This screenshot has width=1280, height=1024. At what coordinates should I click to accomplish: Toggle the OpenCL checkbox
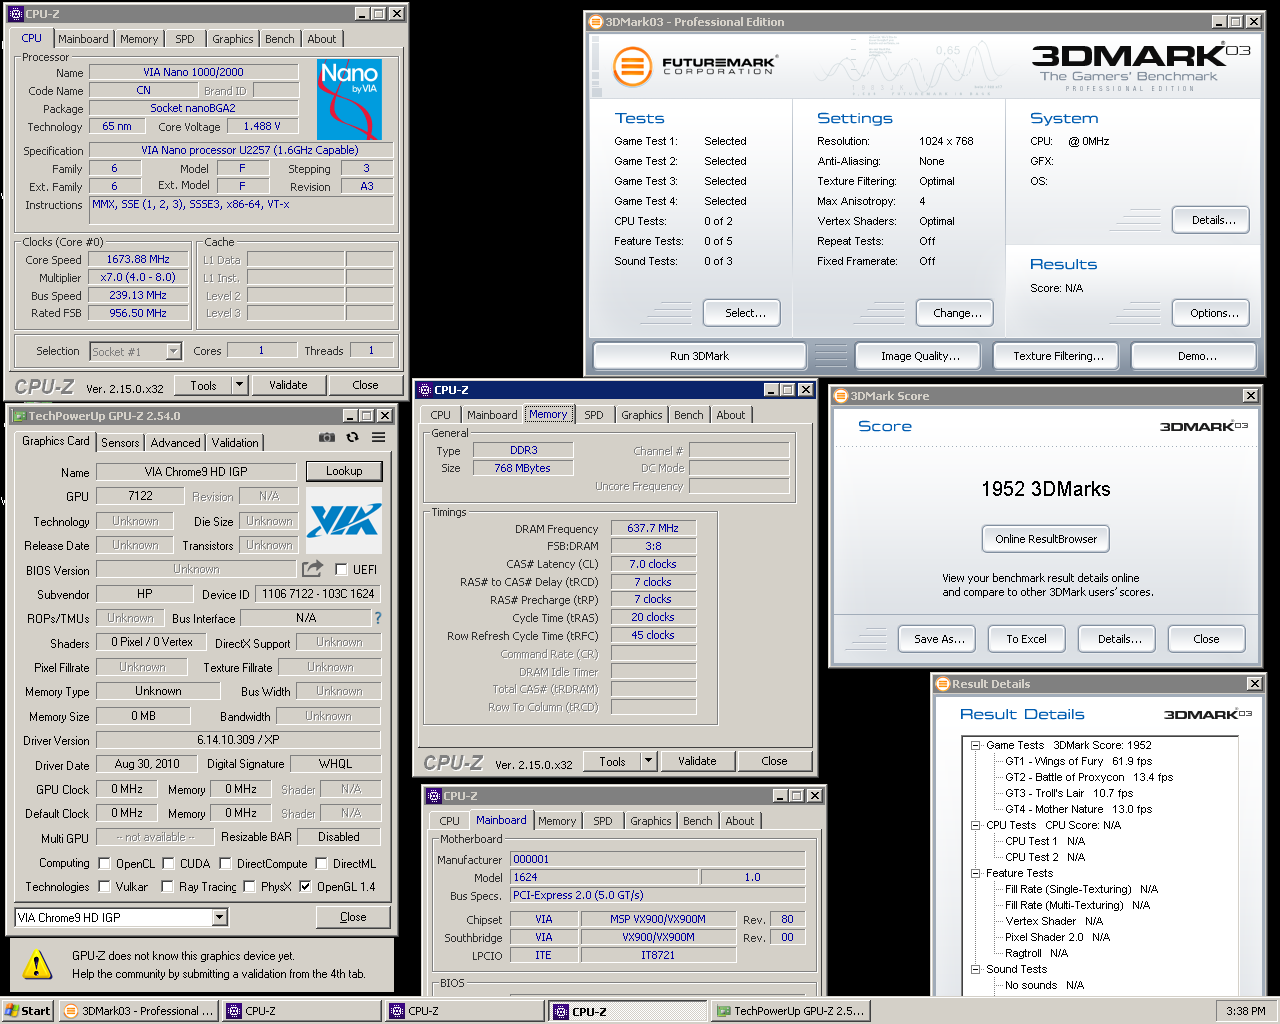pos(104,863)
